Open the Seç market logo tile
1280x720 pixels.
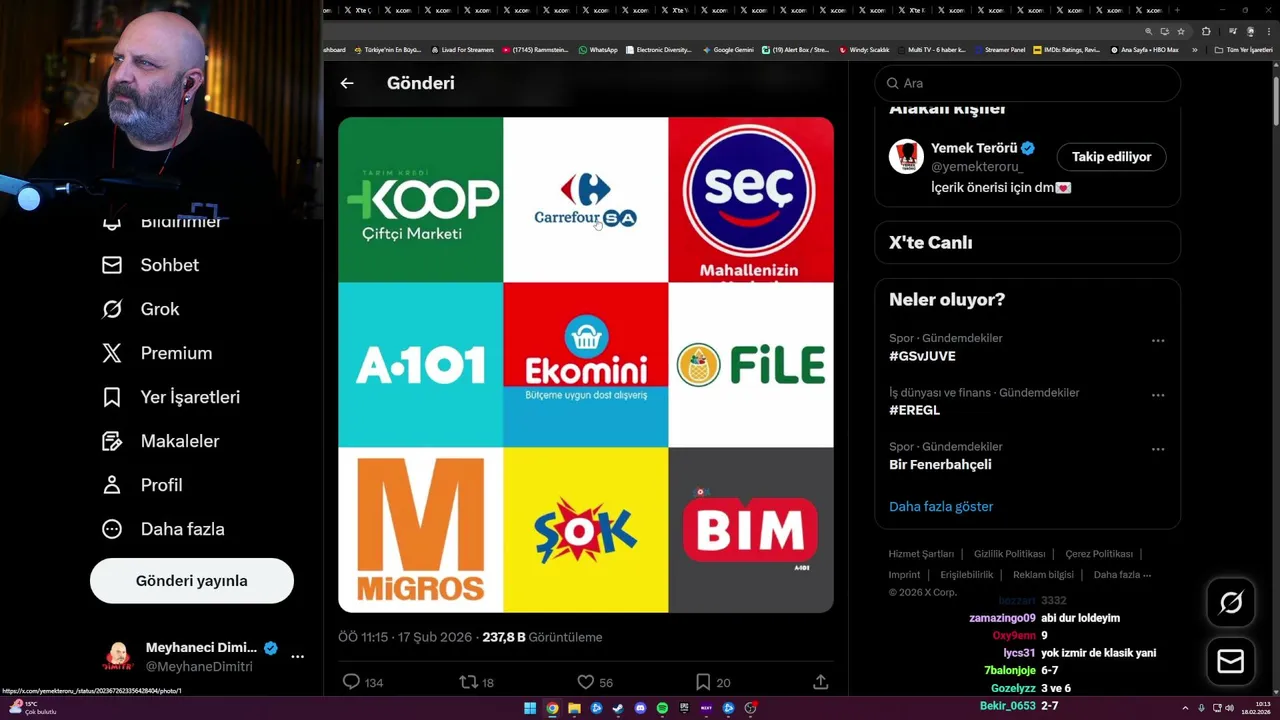751,199
